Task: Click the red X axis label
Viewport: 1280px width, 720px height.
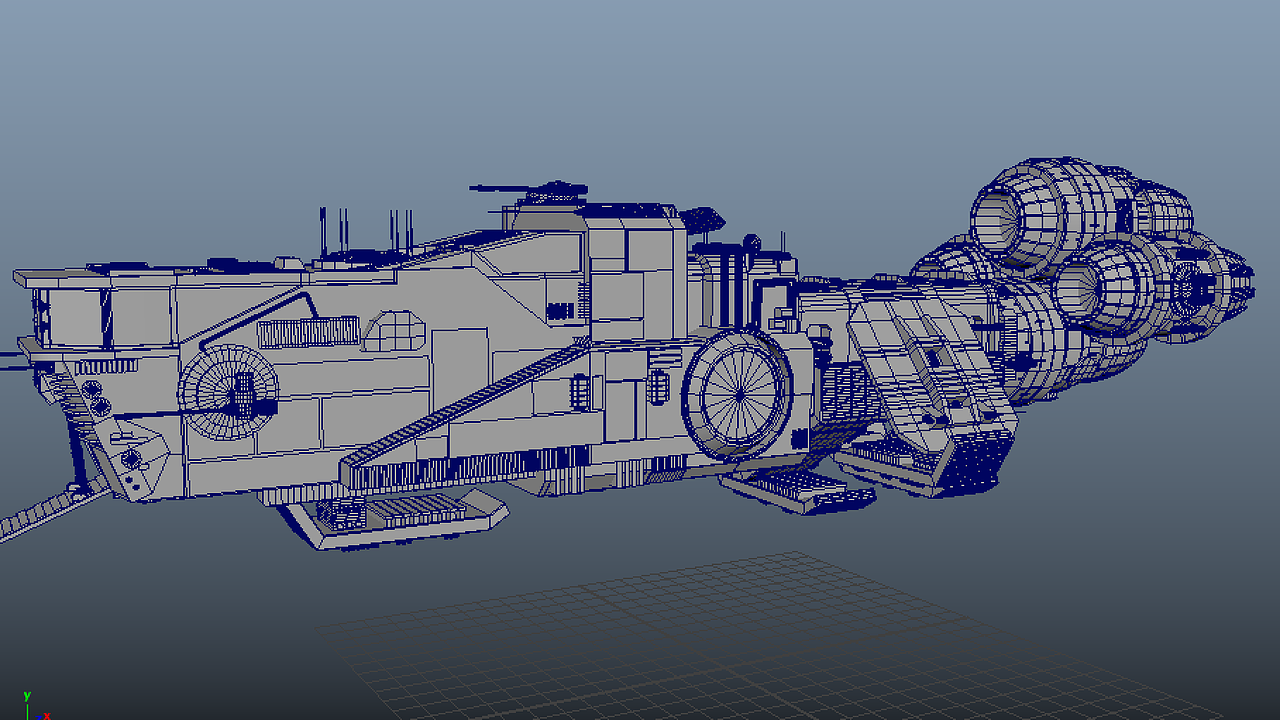Action: [46, 715]
